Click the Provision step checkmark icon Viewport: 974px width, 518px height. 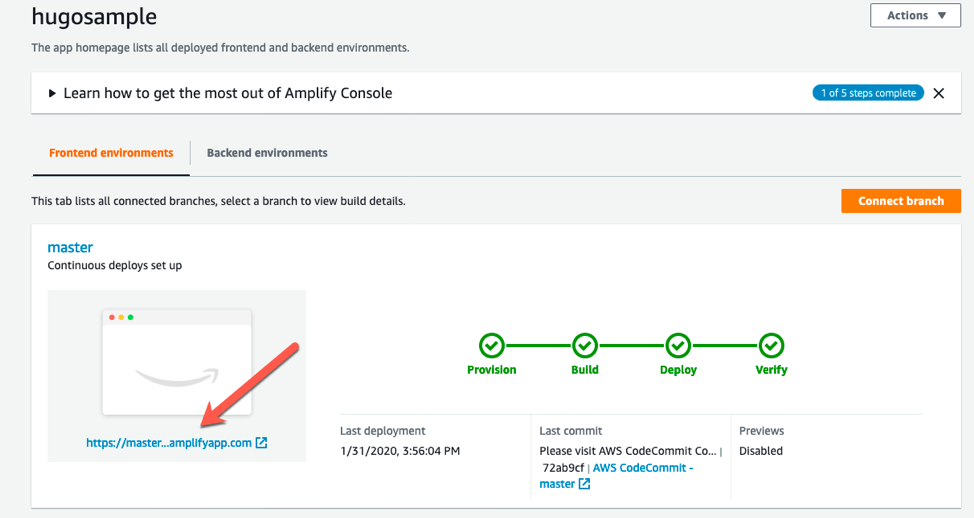point(491,346)
